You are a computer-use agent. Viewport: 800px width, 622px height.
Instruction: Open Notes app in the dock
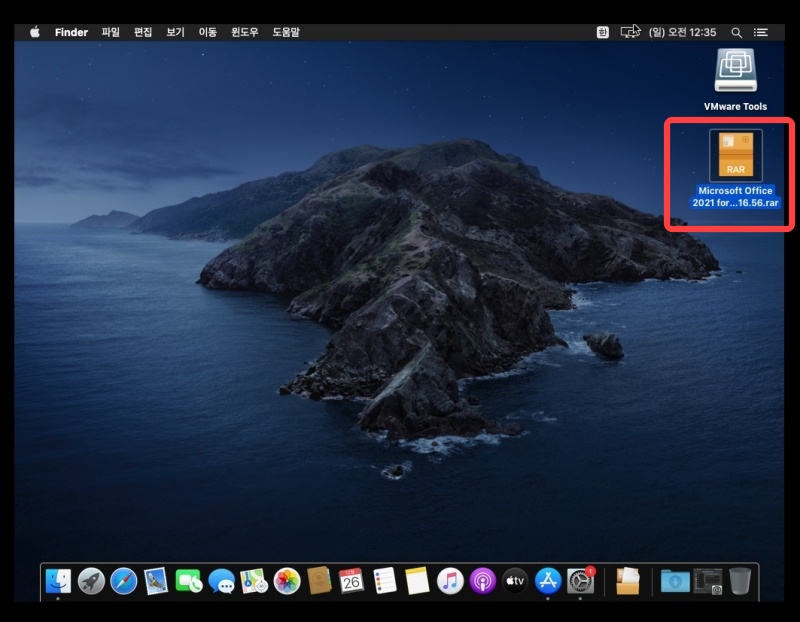tap(417, 581)
